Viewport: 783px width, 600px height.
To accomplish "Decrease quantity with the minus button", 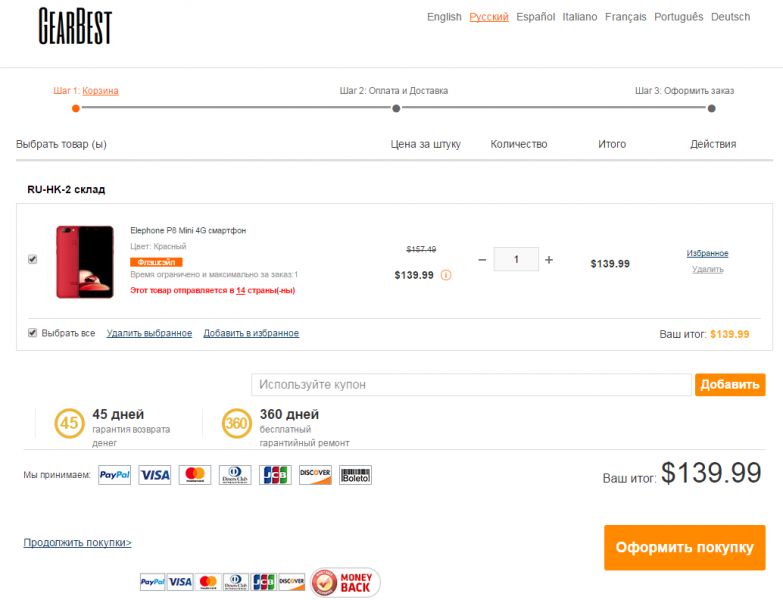I will 482,260.
